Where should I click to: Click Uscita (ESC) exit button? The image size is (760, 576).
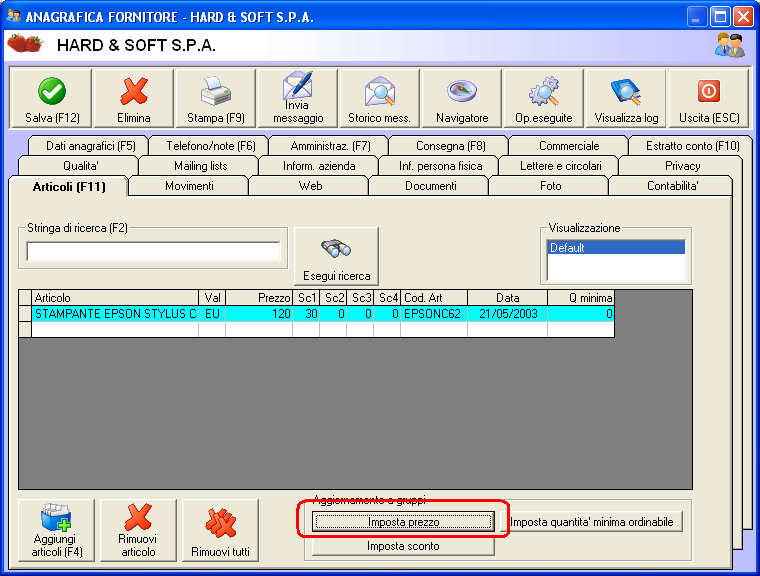709,98
